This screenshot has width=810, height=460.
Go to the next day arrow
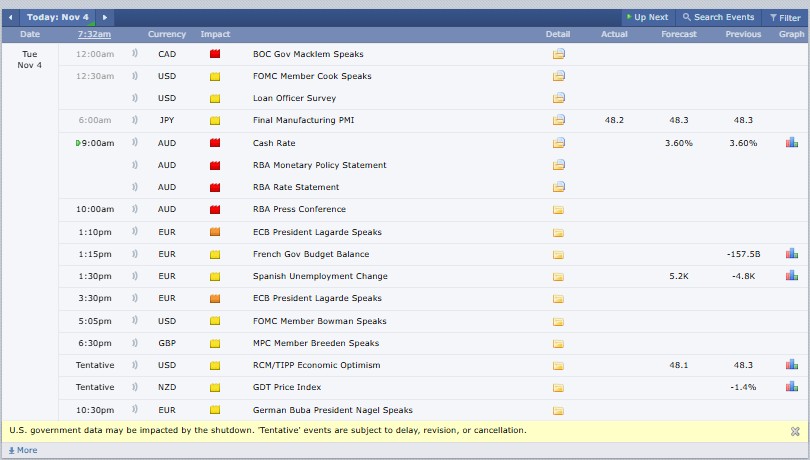pyautogui.click(x=106, y=17)
